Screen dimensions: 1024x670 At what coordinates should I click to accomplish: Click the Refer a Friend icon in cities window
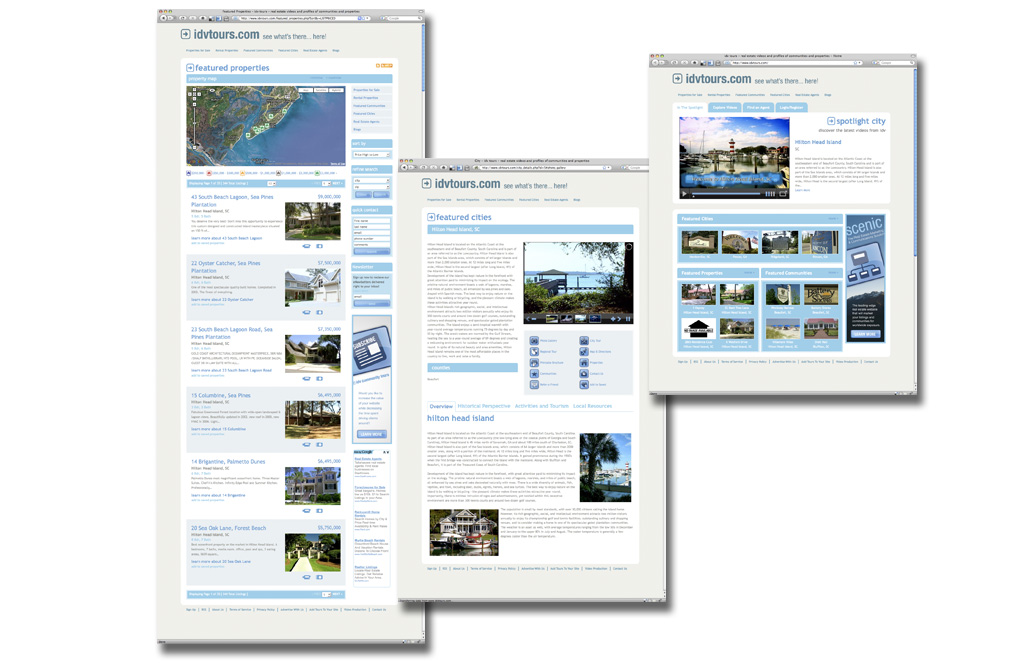click(x=534, y=385)
